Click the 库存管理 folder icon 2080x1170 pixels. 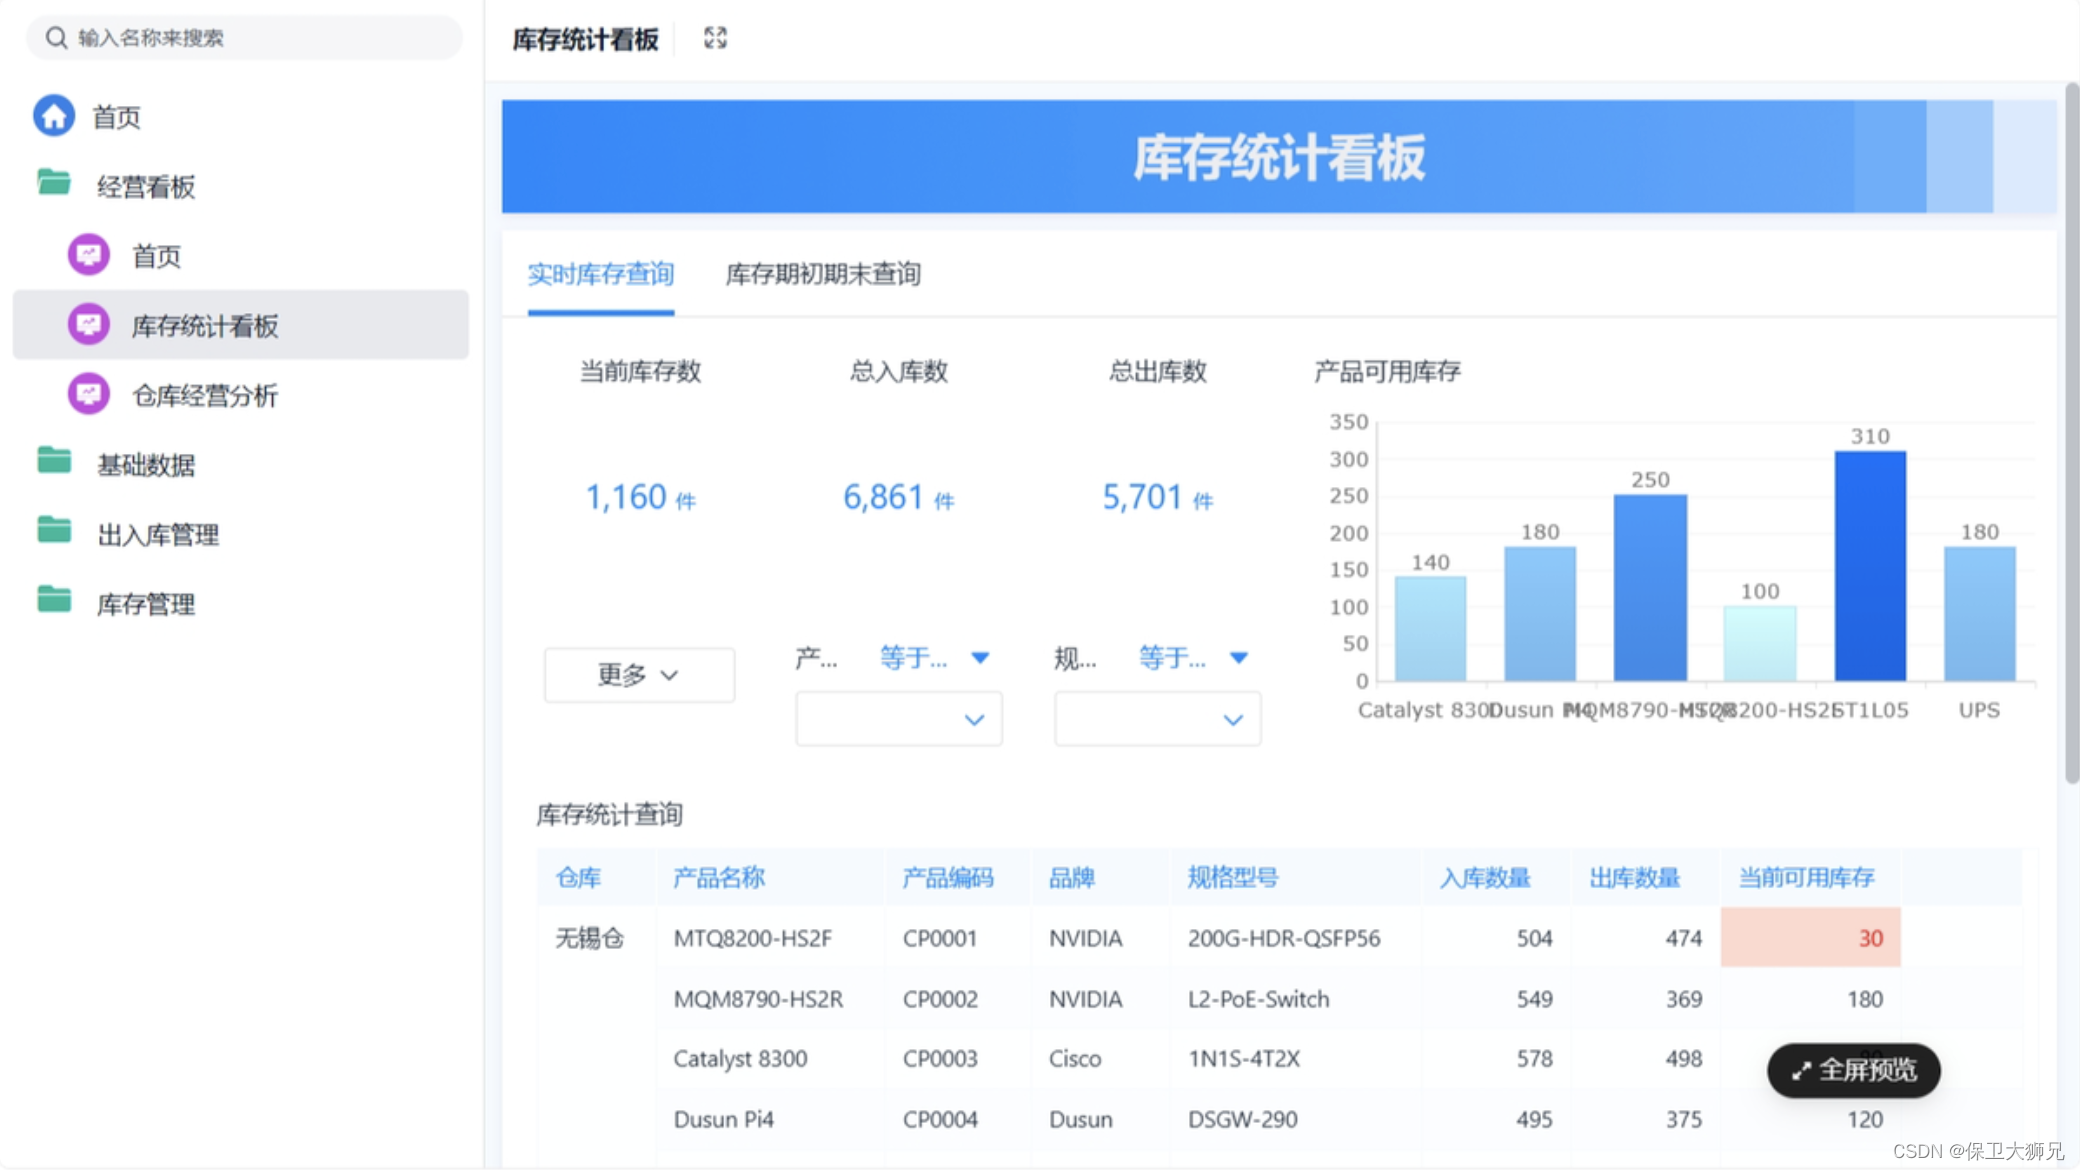[x=54, y=601]
